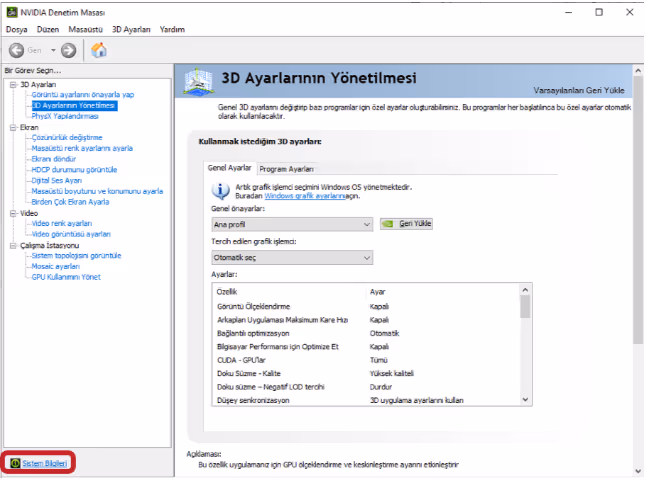Viewport: 646px width, 480px height.
Task: Select Ekranı döndür
Action: (x=54, y=159)
